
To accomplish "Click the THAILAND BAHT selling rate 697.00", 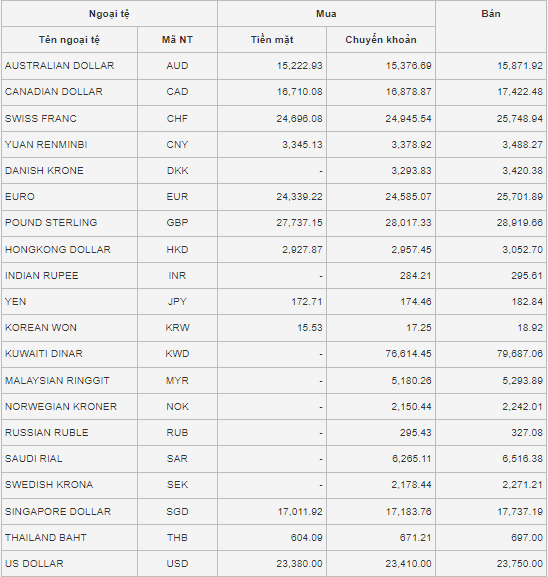I will [x=527, y=538].
